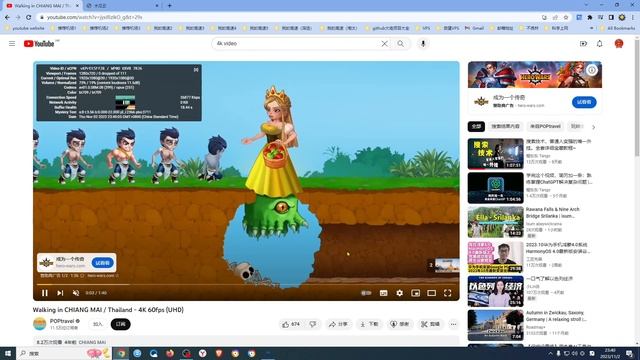Close the stats for nerds overlay
Viewport: 640px width, 360px height.
coord(196,70)
